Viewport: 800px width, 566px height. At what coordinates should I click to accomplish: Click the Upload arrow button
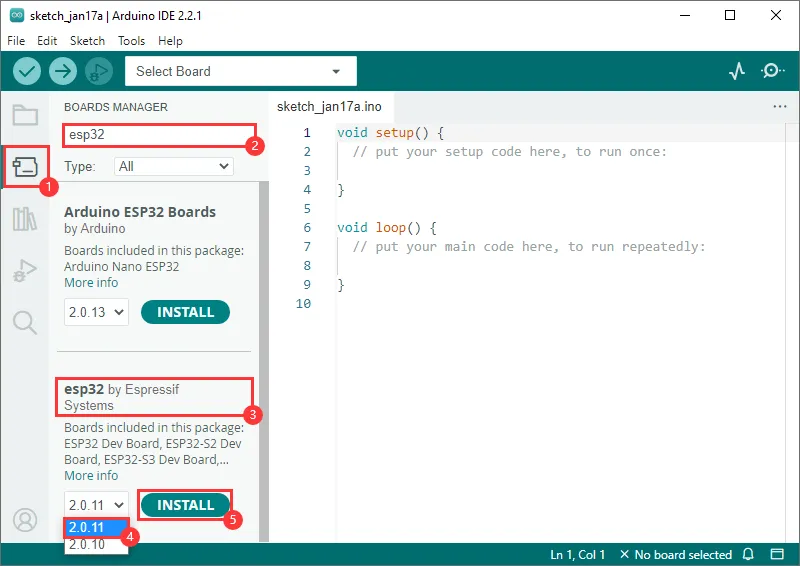point(63,71)
